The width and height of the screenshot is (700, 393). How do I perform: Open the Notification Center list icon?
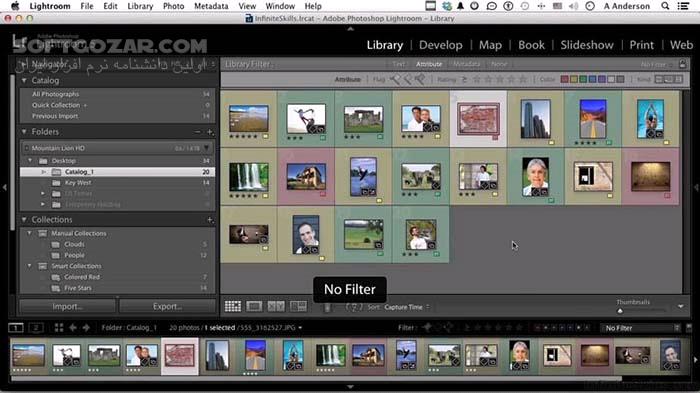[x=683, y=6]
